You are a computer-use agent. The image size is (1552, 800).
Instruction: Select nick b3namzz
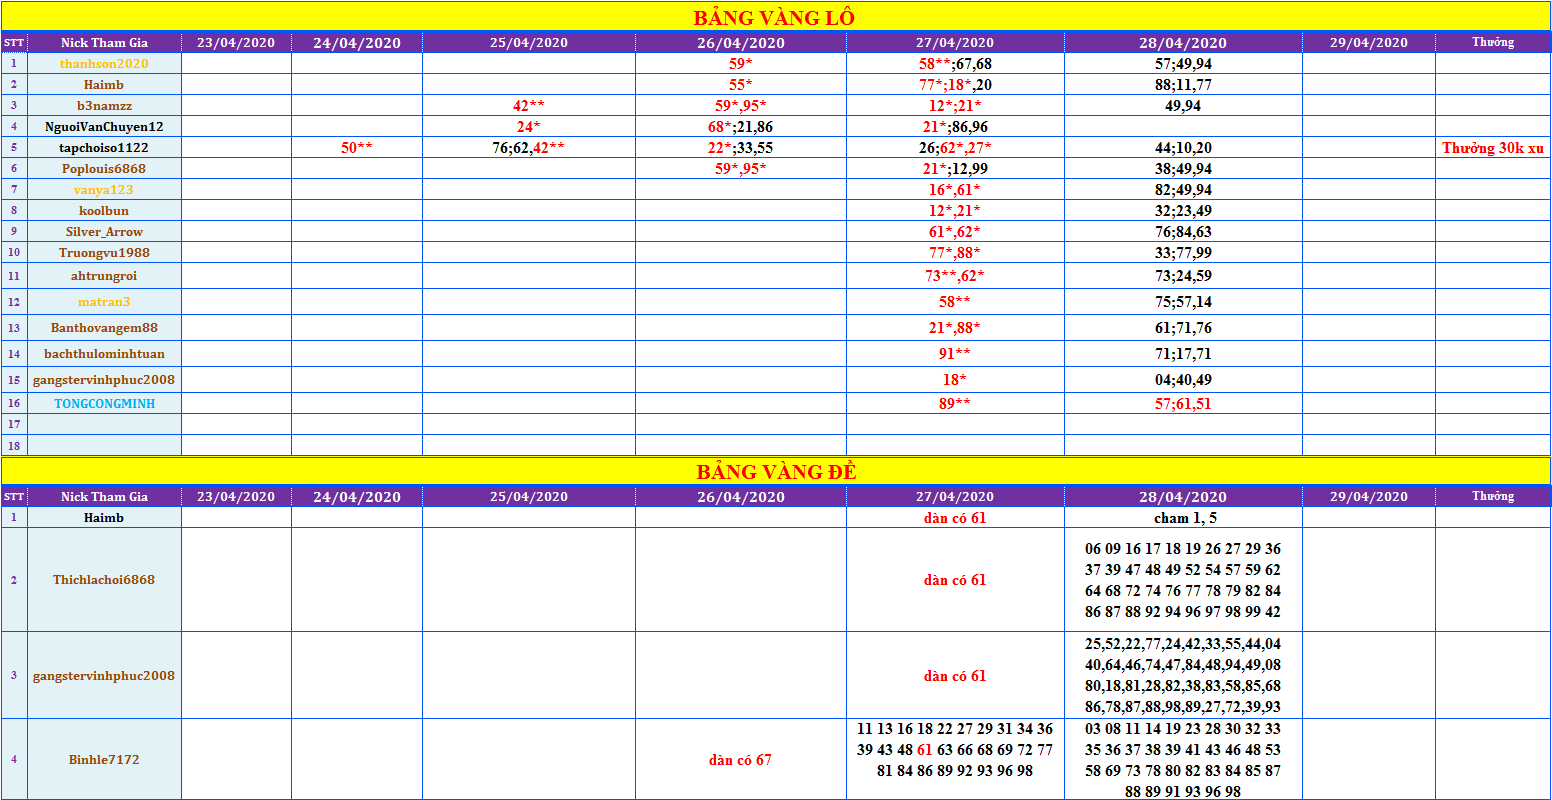pos(104,105)
